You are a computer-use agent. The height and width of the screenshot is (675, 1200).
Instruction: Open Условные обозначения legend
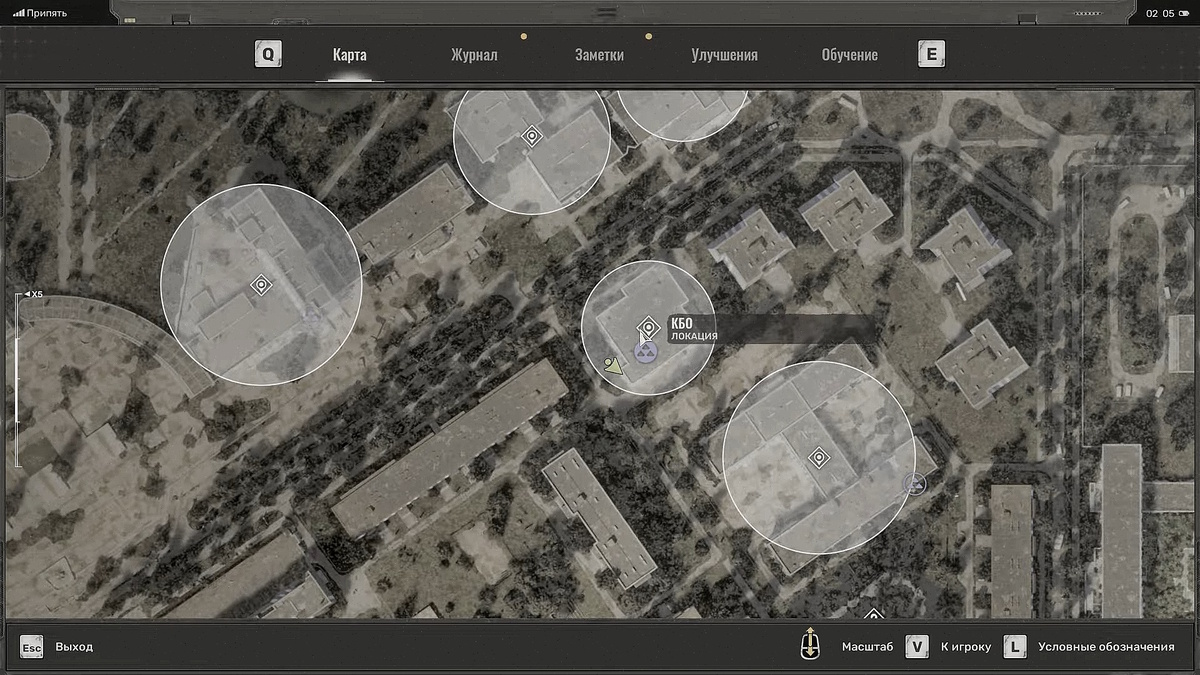[x=1106, y=647]
